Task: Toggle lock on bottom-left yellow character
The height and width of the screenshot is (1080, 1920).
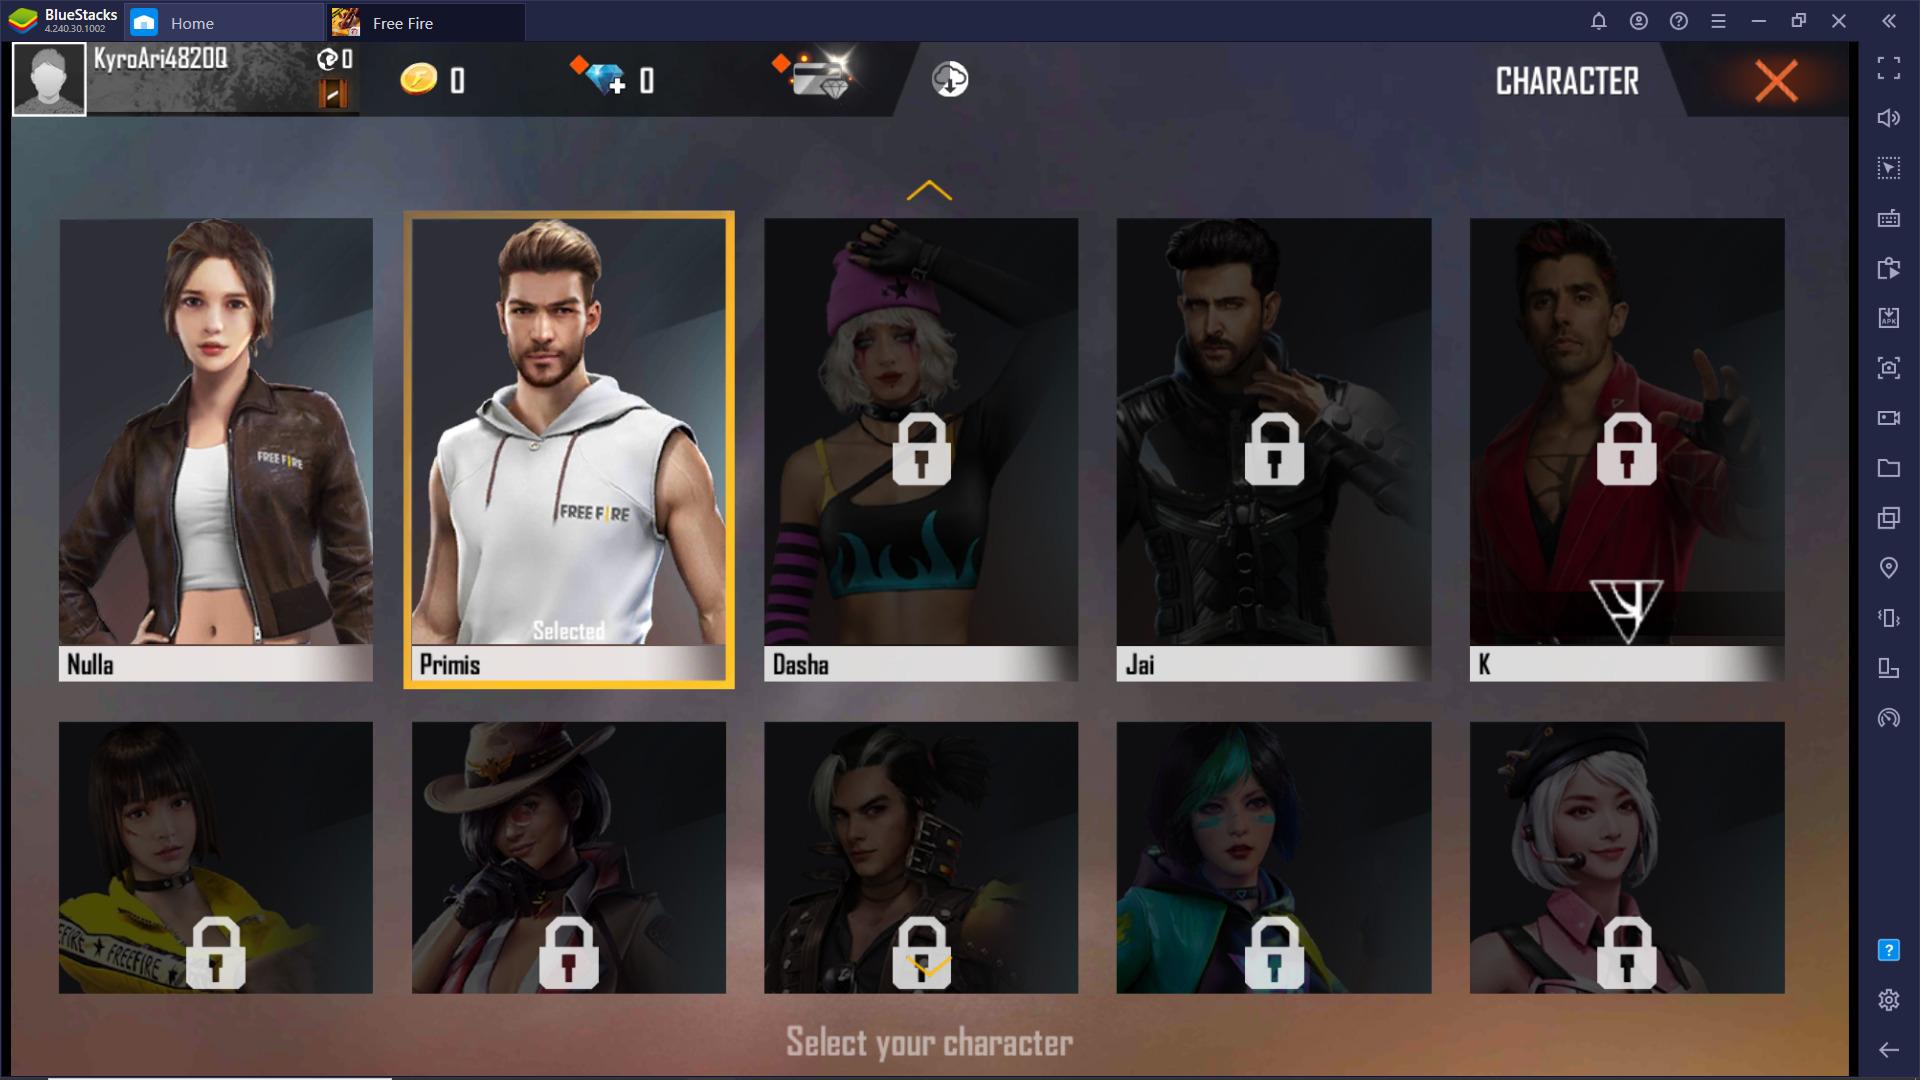Action: (215, 949)
